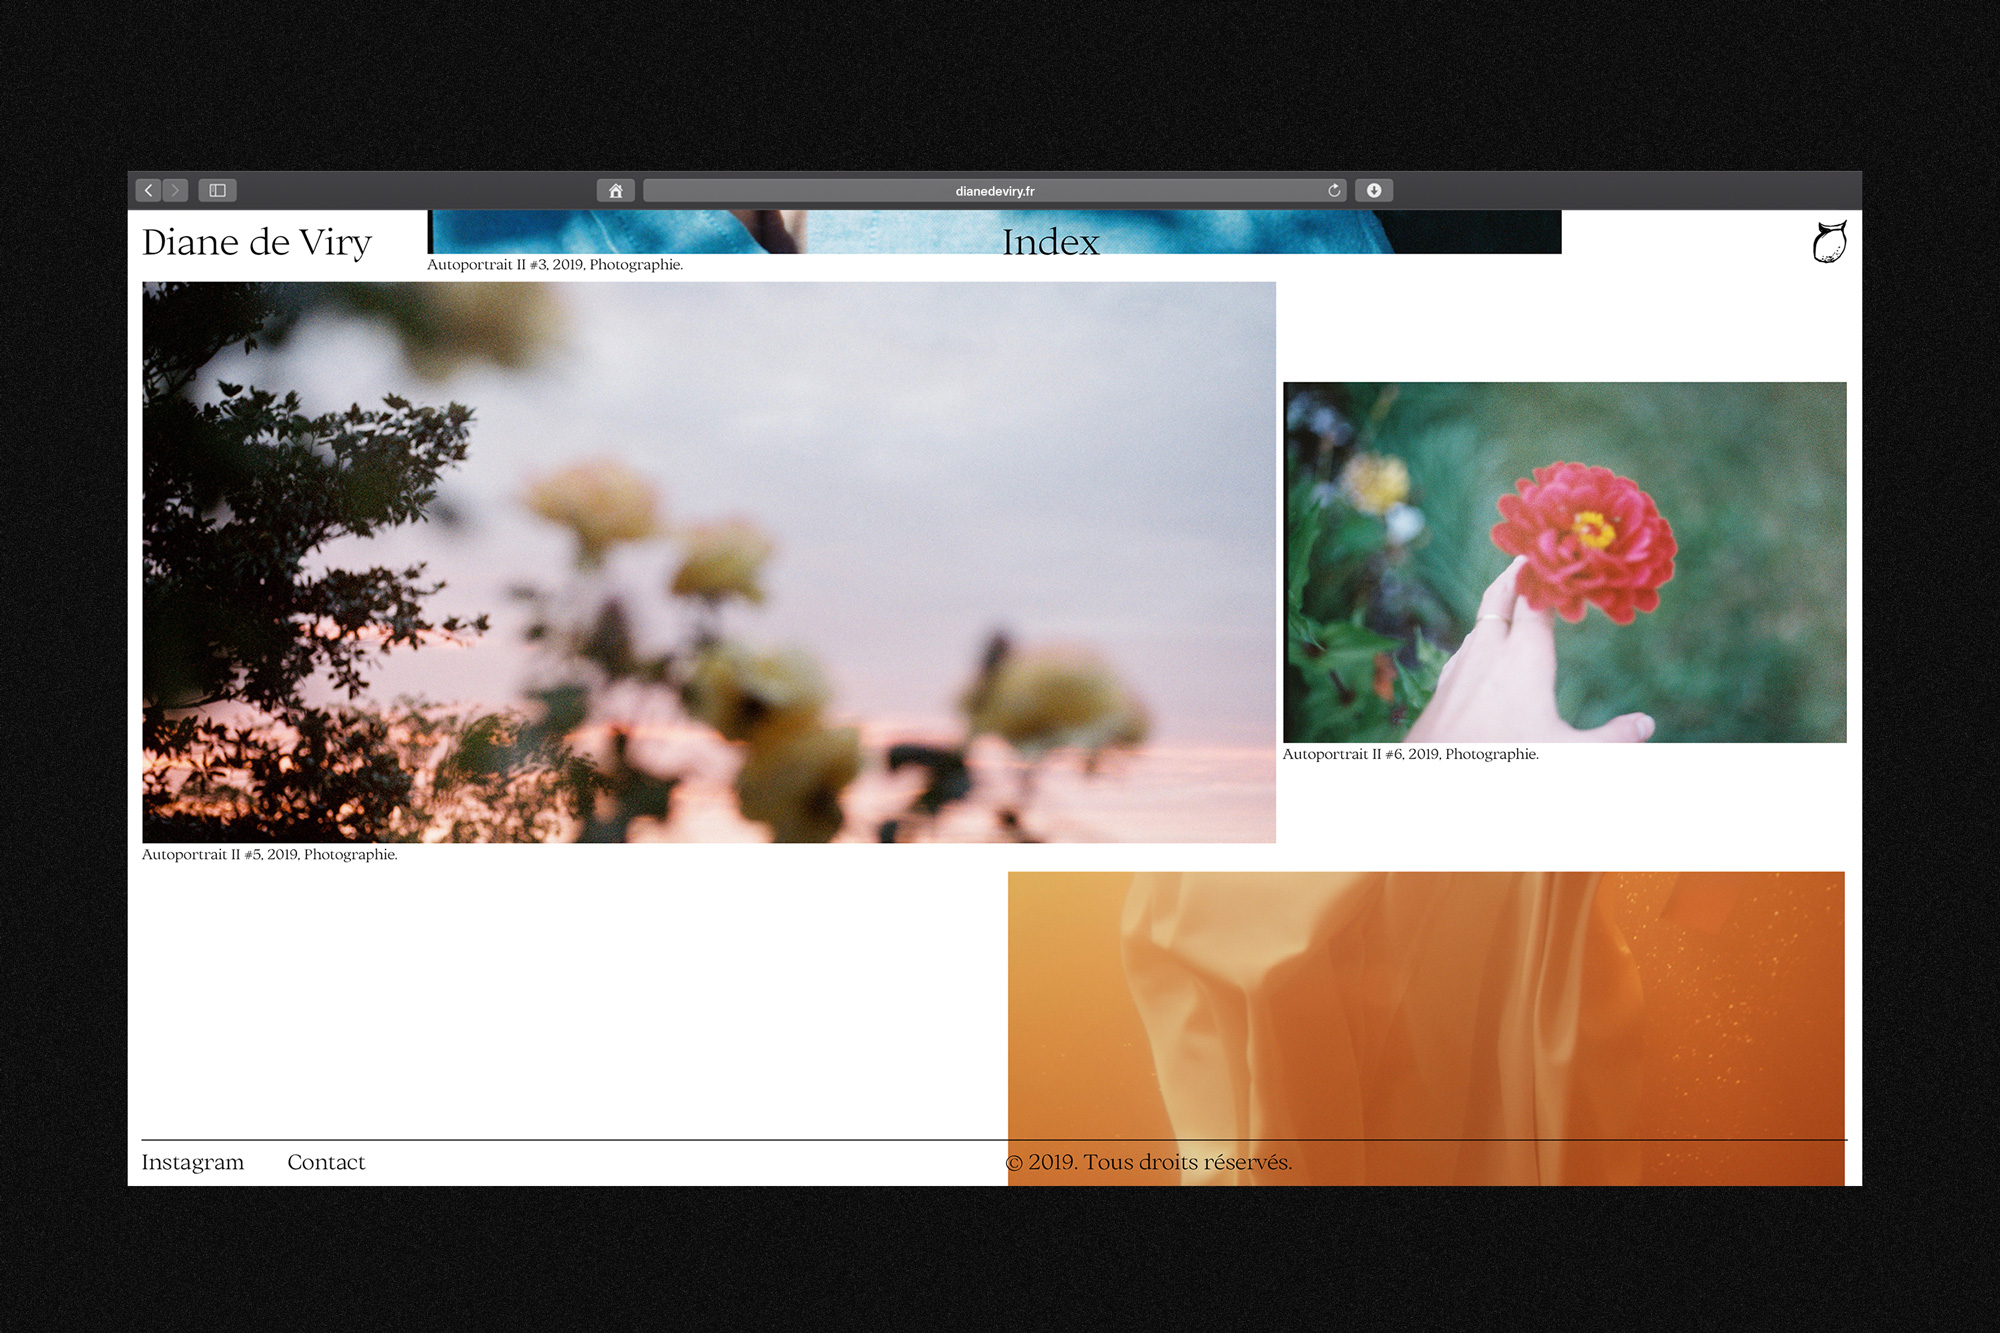Image resolution: width=2000 pixels, height=1333 pixels.
Task: Click the lemon logo icon
Action: (x=1828, y=242)
